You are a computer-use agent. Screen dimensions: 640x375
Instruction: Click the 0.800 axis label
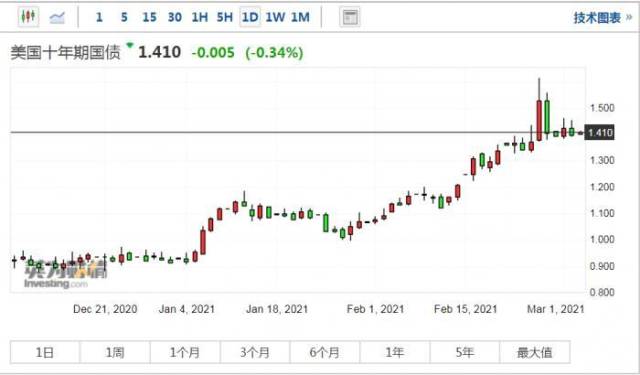coord(602,292)
